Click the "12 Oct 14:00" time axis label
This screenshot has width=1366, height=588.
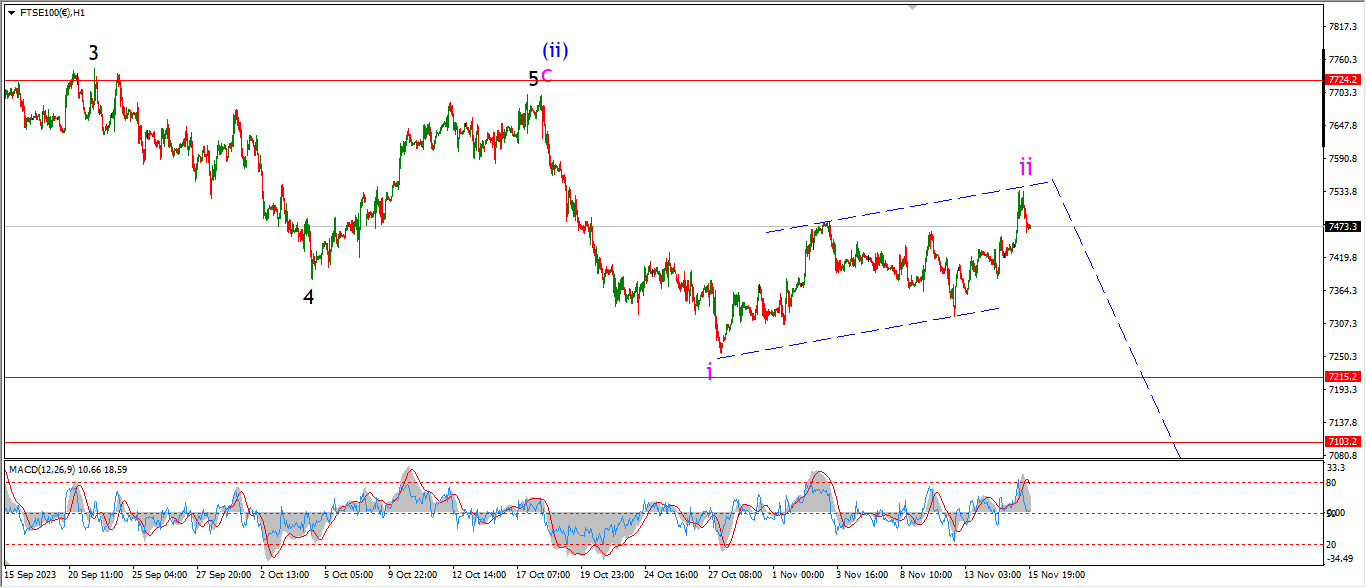(x=480, y=575)
